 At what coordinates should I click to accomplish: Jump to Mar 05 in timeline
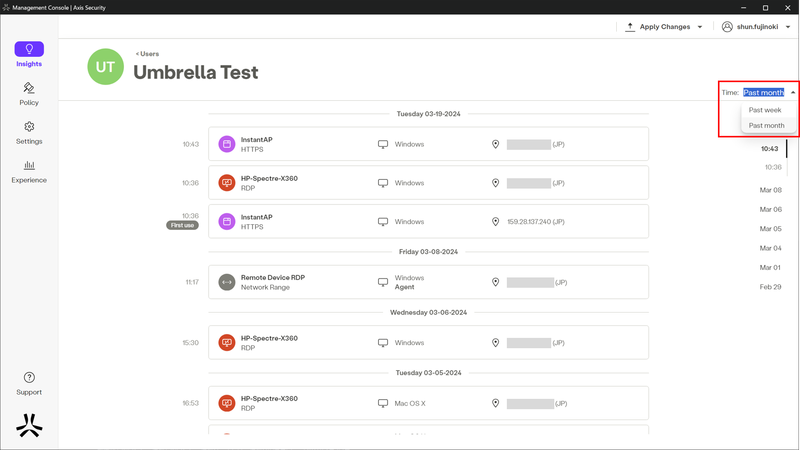coord(770,229)
